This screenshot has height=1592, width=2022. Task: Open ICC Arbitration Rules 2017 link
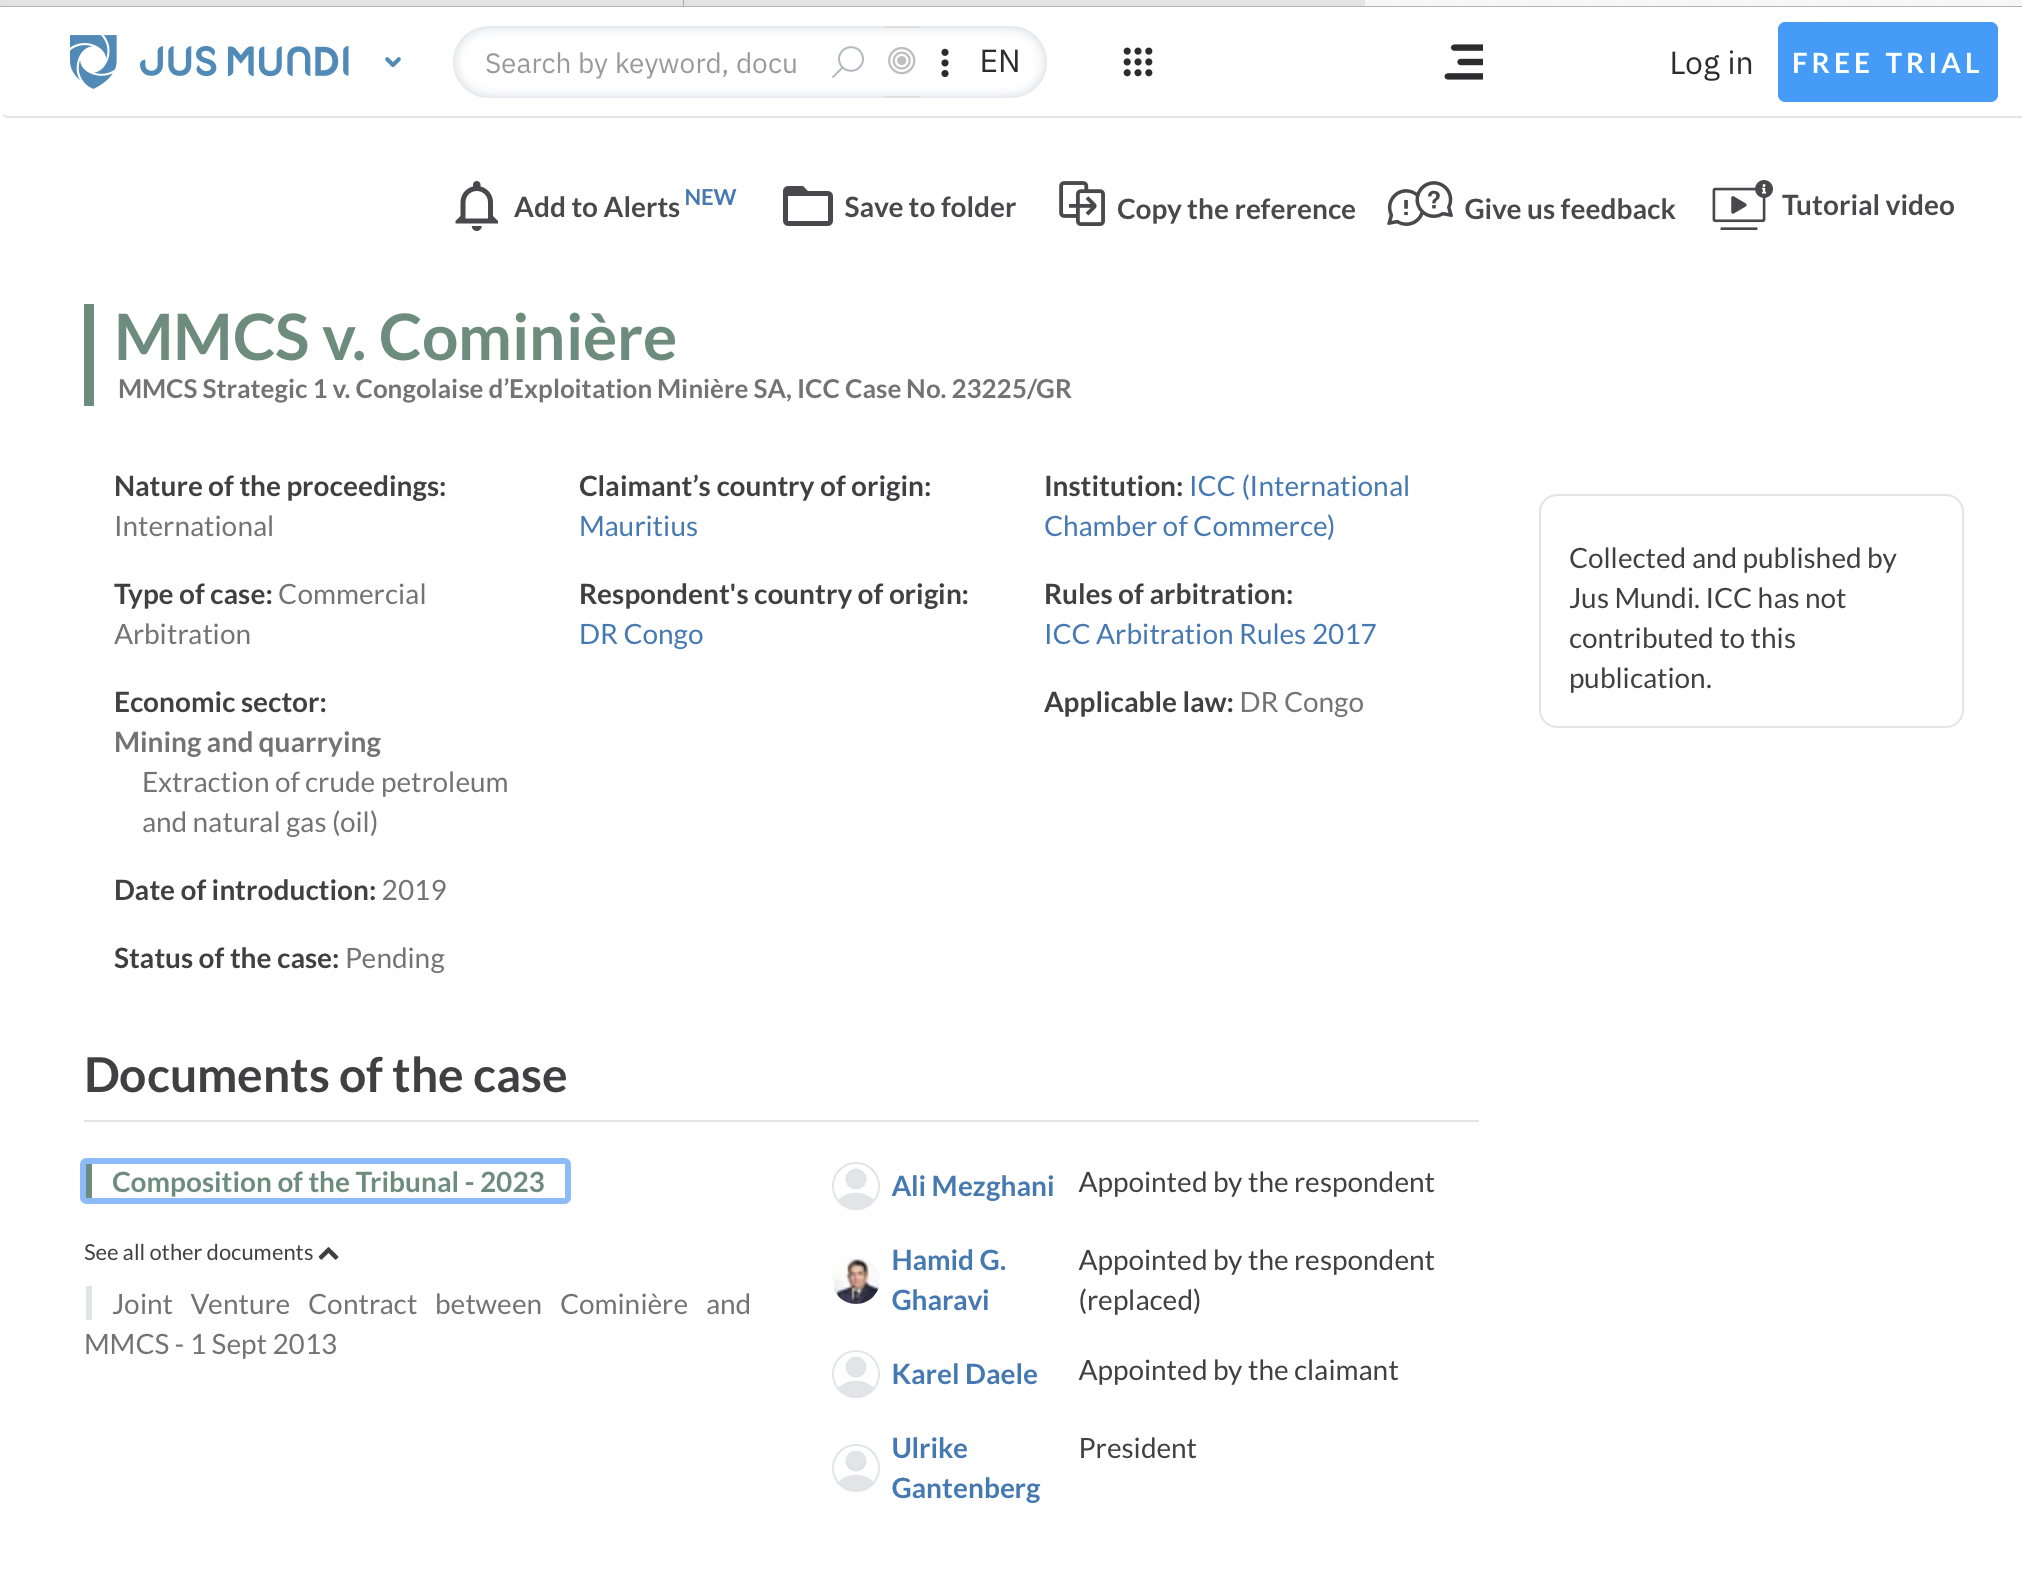[x=1210, y=634]
